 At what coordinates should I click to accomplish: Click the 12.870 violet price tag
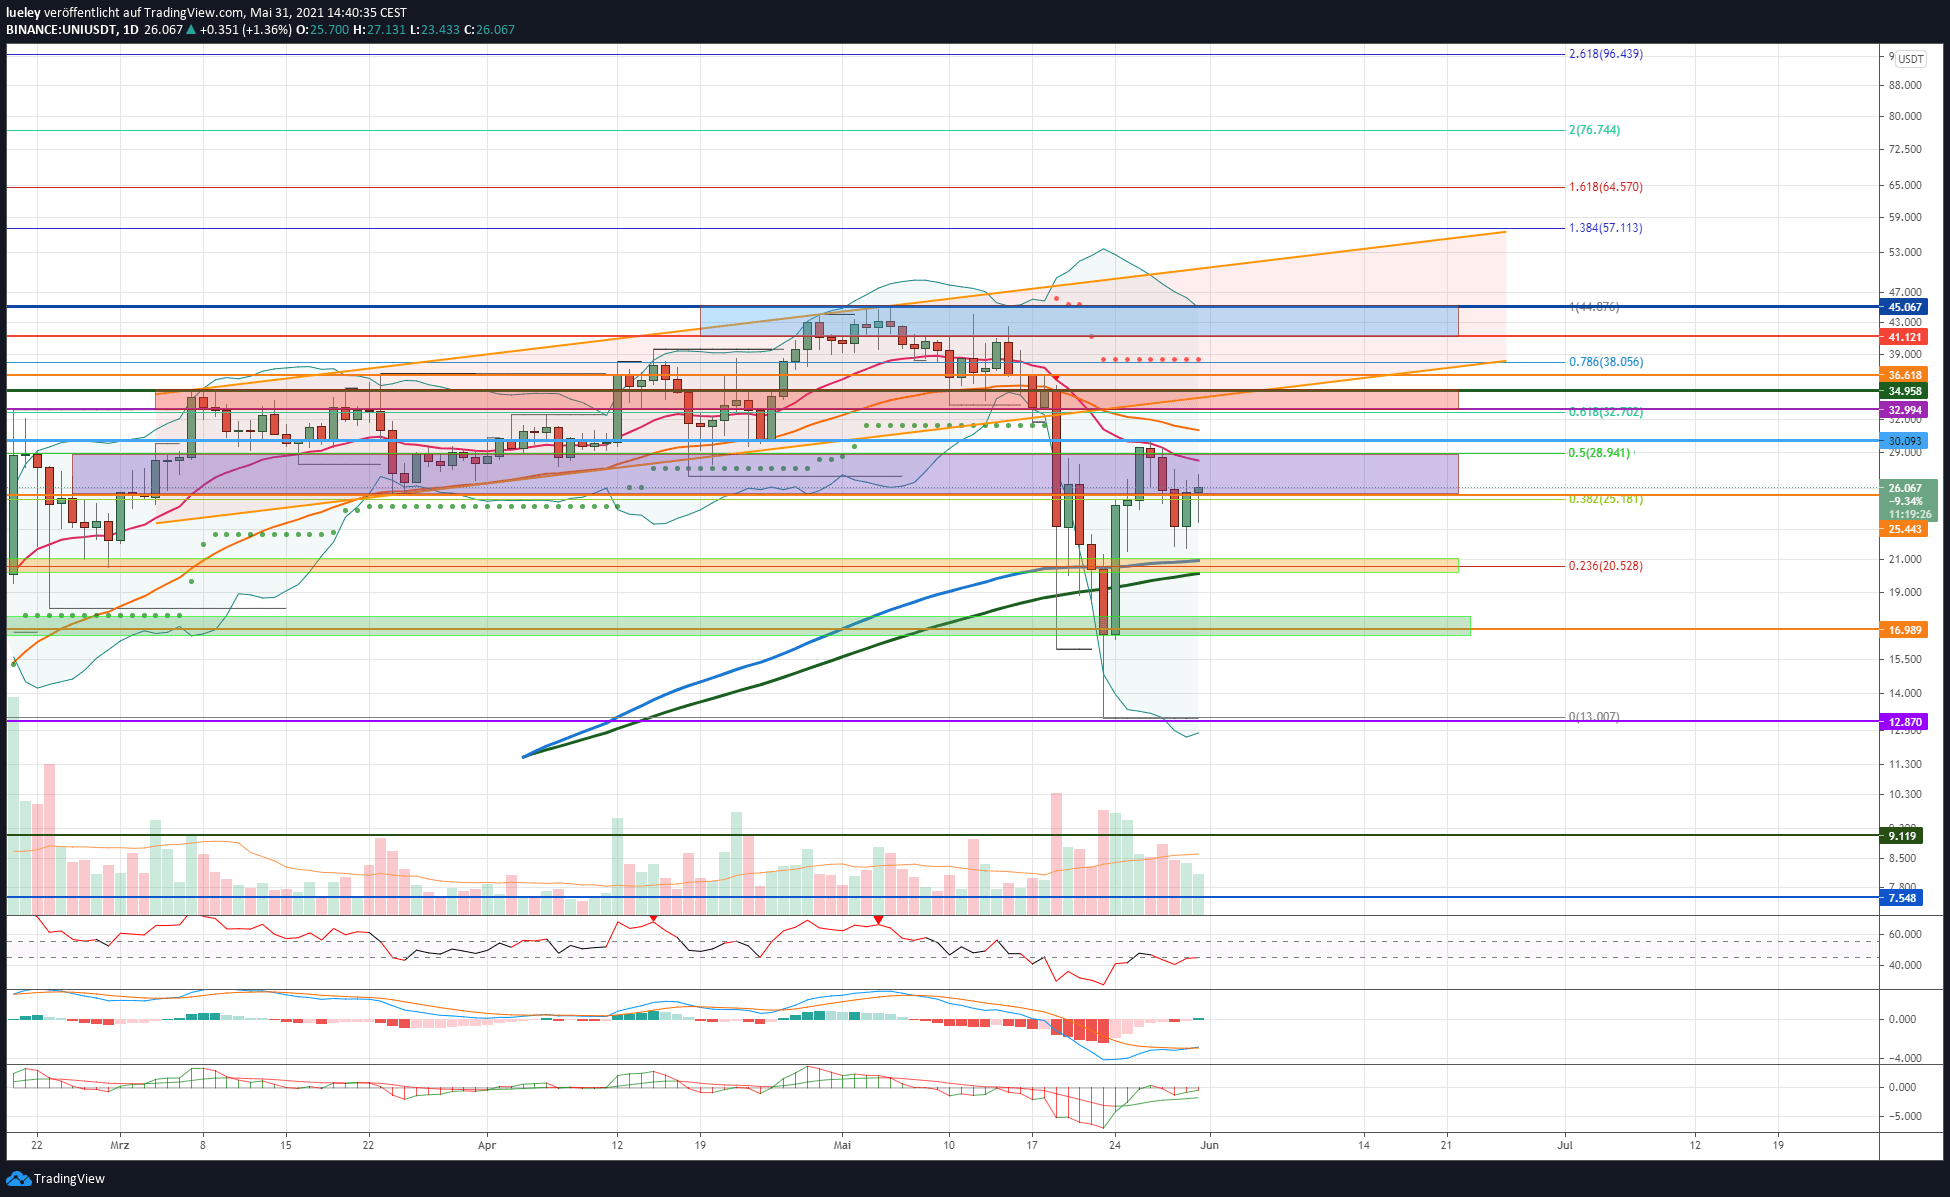1904,722
